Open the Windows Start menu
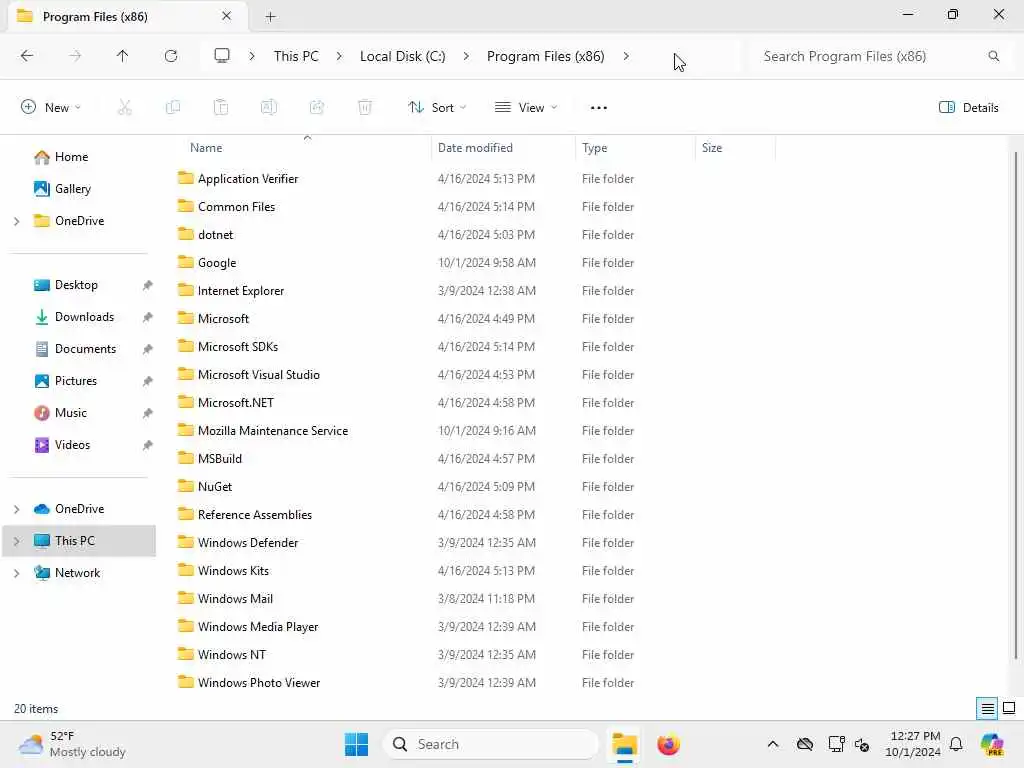This screenshot has height=768, width=1024. tap(357, 744)
